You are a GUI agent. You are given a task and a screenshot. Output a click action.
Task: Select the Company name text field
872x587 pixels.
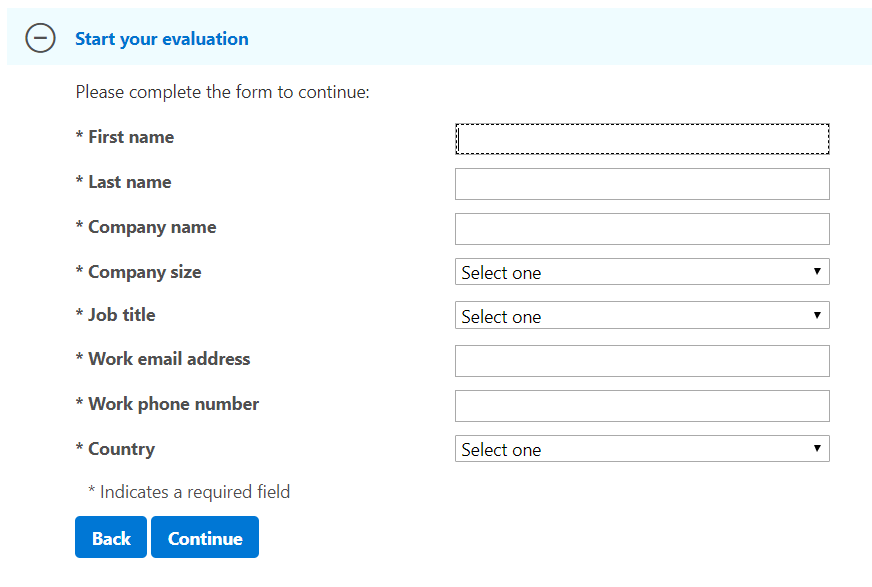tap(642, 229)
